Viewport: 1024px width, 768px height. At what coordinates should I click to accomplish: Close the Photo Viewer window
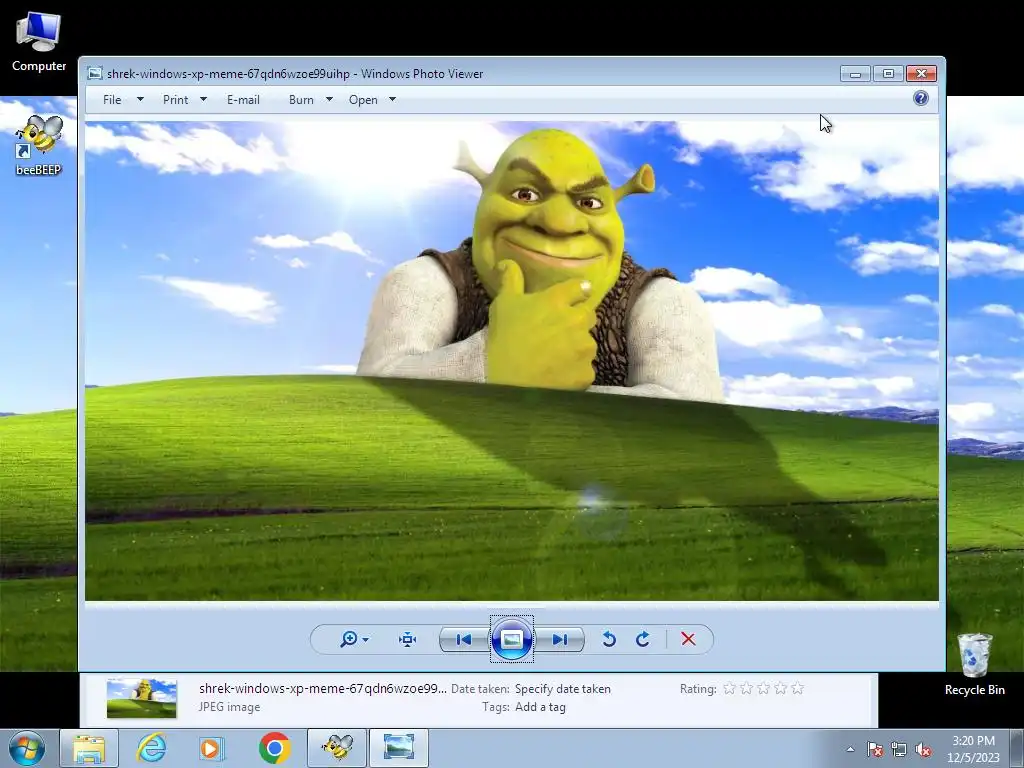[921, 74]
